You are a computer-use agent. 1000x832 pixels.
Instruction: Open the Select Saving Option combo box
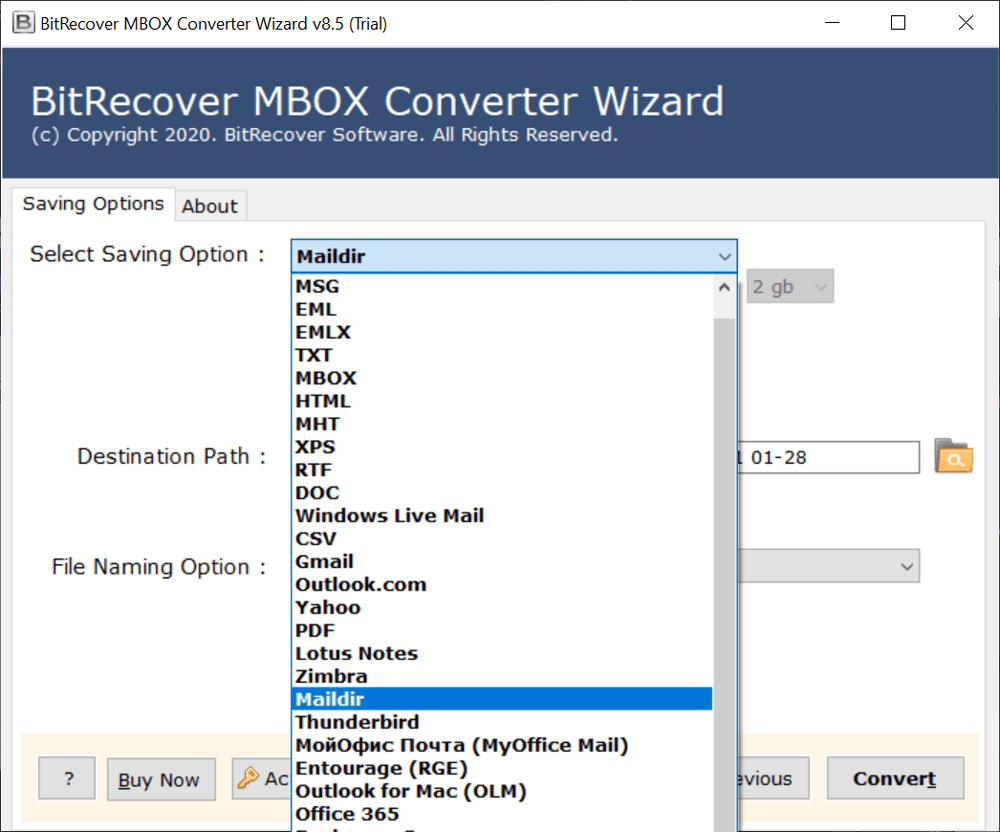click(514, 256)
